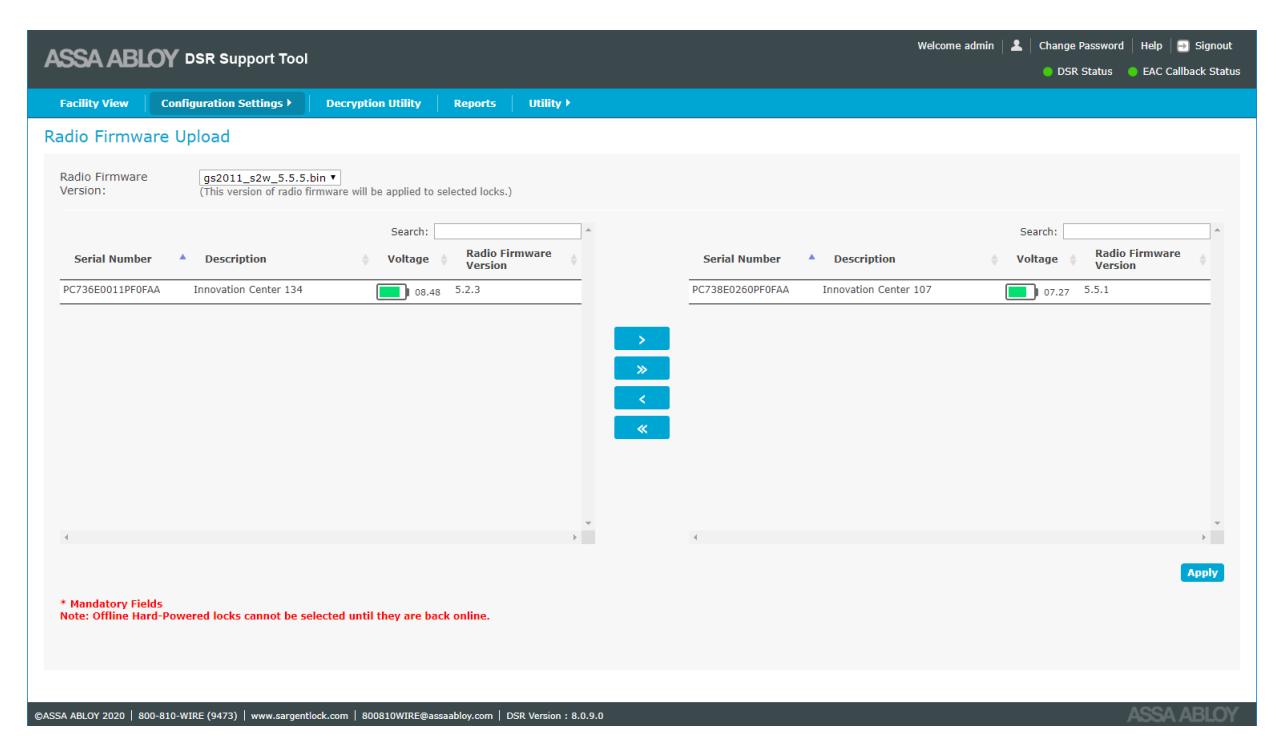1288x753 pixels.
Task: Select row PC738E0260PF0FAA
Action: point(950,292)
